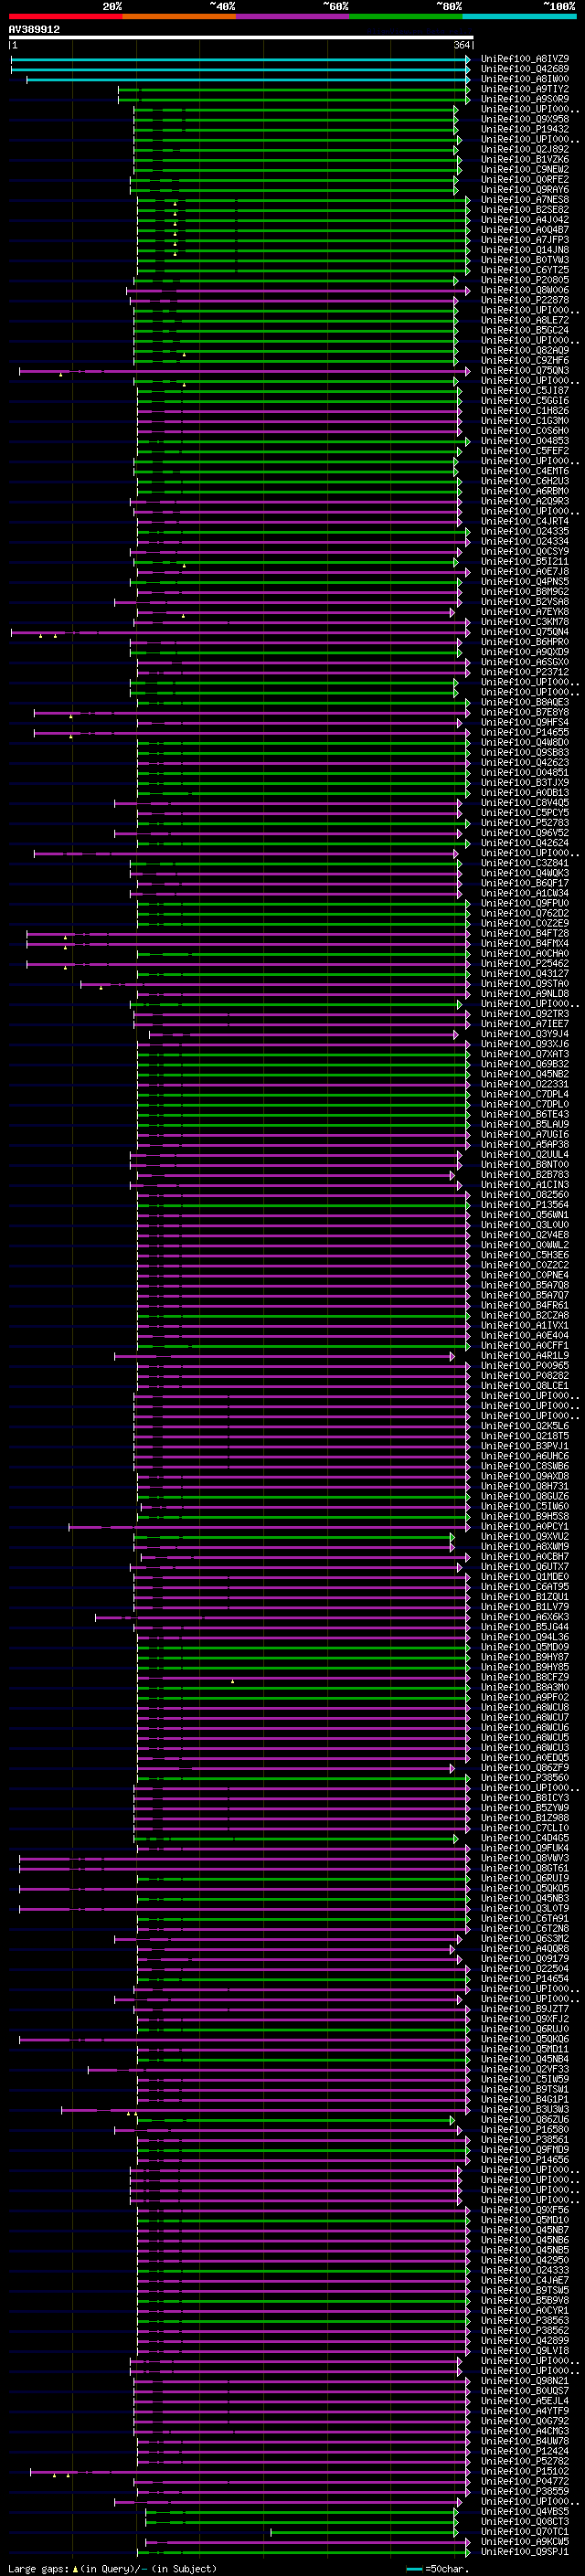Click hit label UniRef100_B2SE82

tap(525, 210)
